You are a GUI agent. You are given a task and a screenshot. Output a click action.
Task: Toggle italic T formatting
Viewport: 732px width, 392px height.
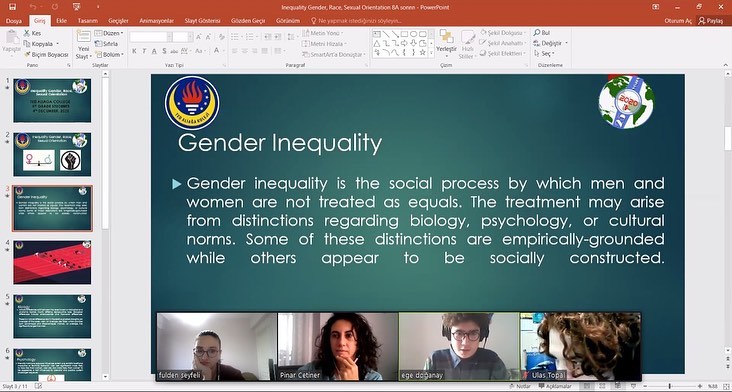(144, 51)
